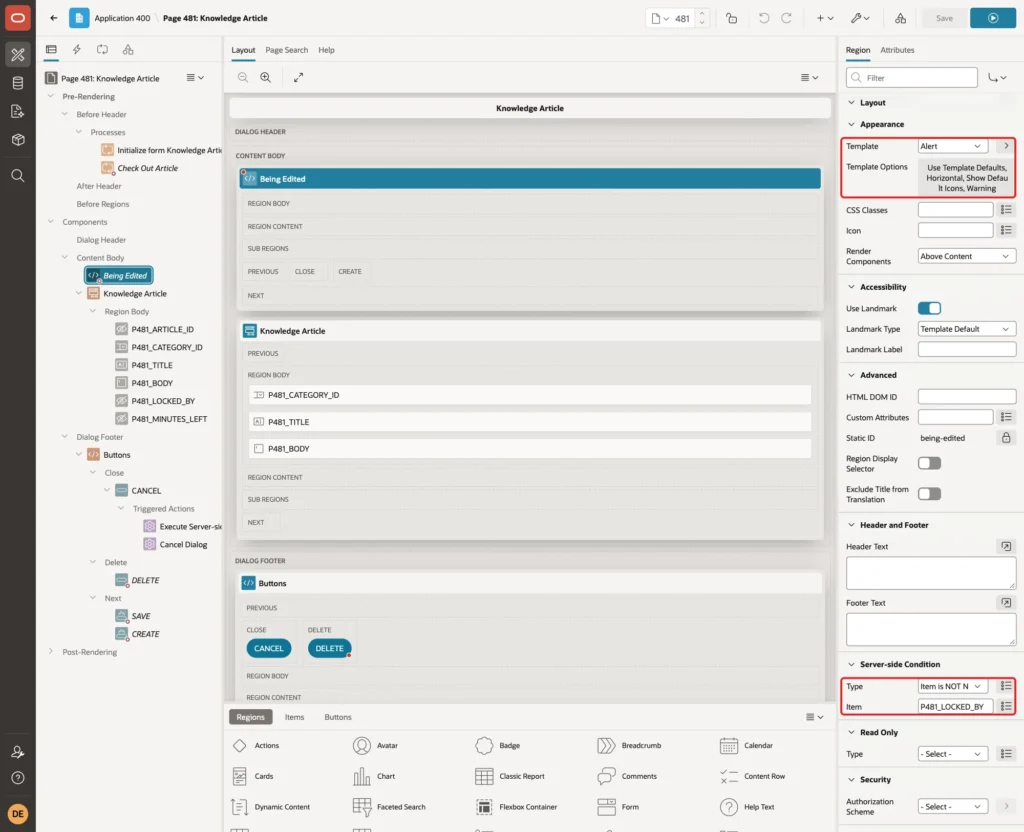Open Shared Components from top toolbar
This screenshot has height=832, width=1024.
[900, 18]
